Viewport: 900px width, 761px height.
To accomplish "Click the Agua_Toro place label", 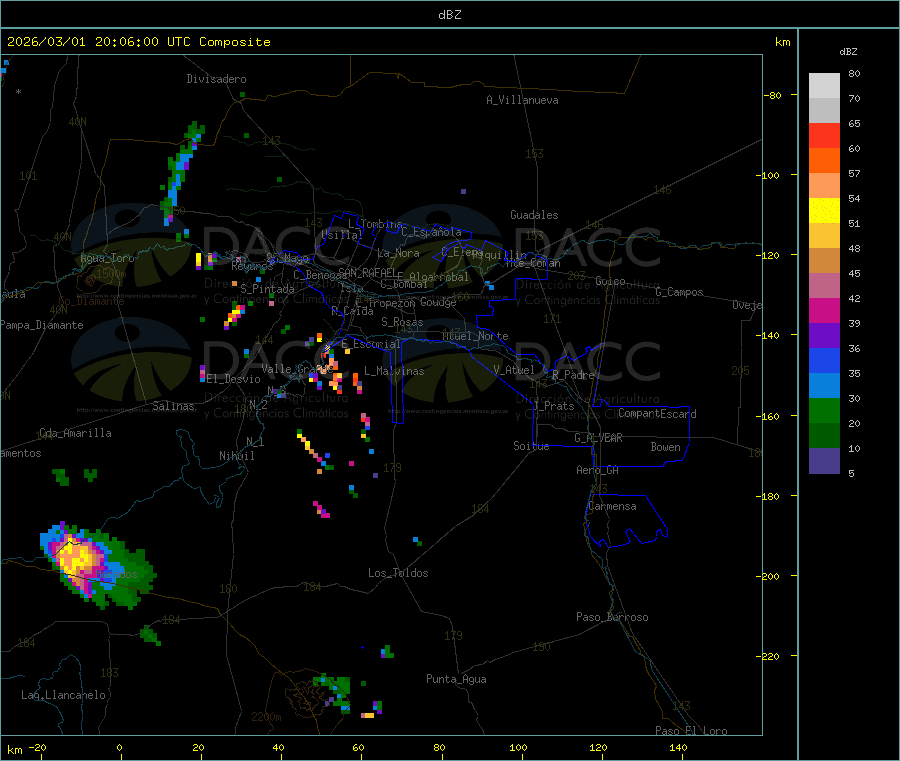I will [107, 258].
